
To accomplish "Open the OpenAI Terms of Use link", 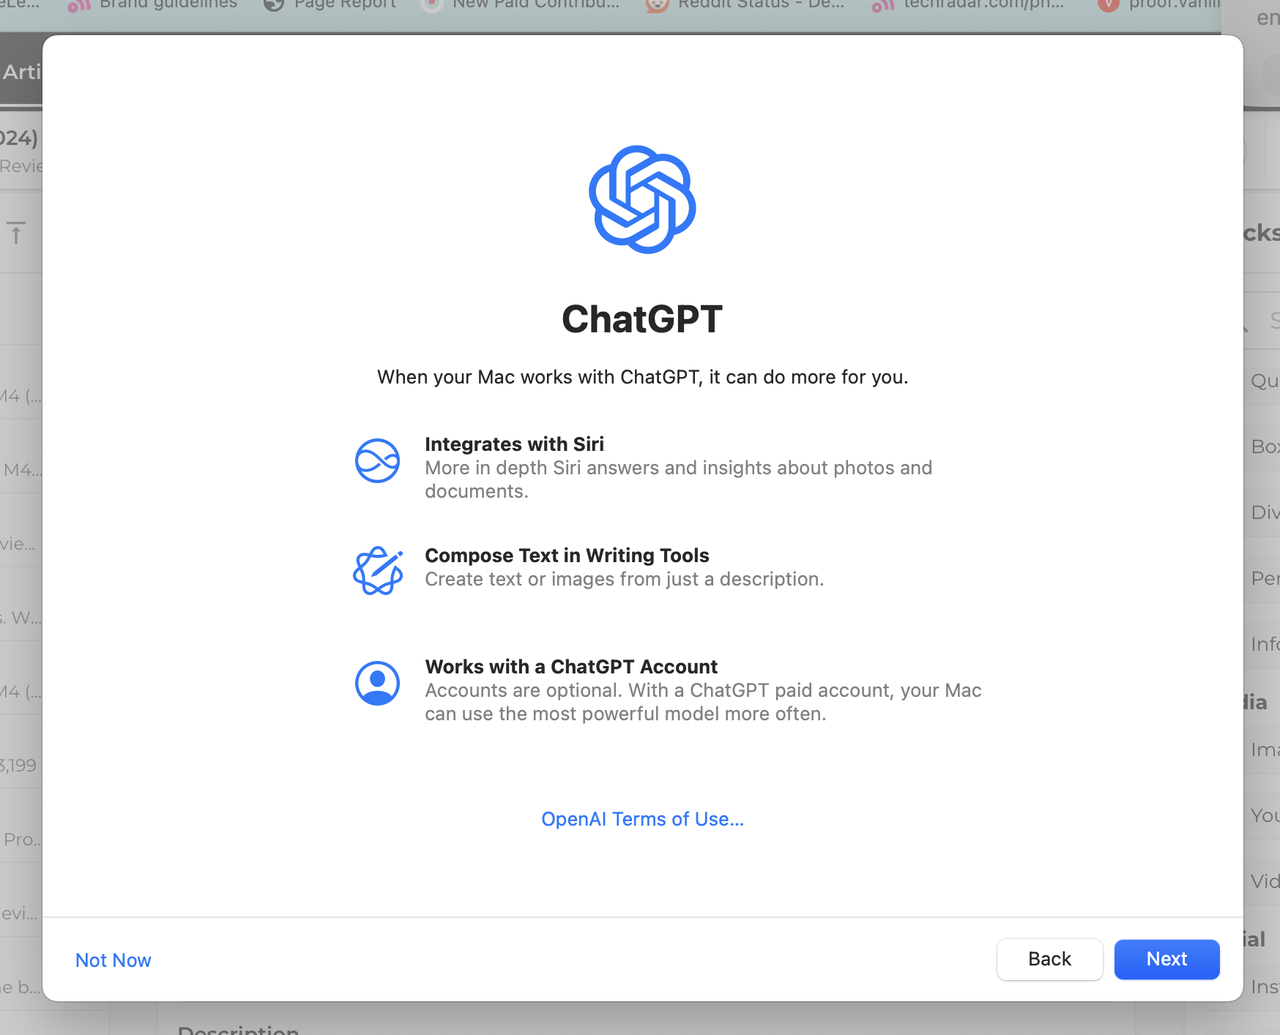I will click(x=642, y=819).
